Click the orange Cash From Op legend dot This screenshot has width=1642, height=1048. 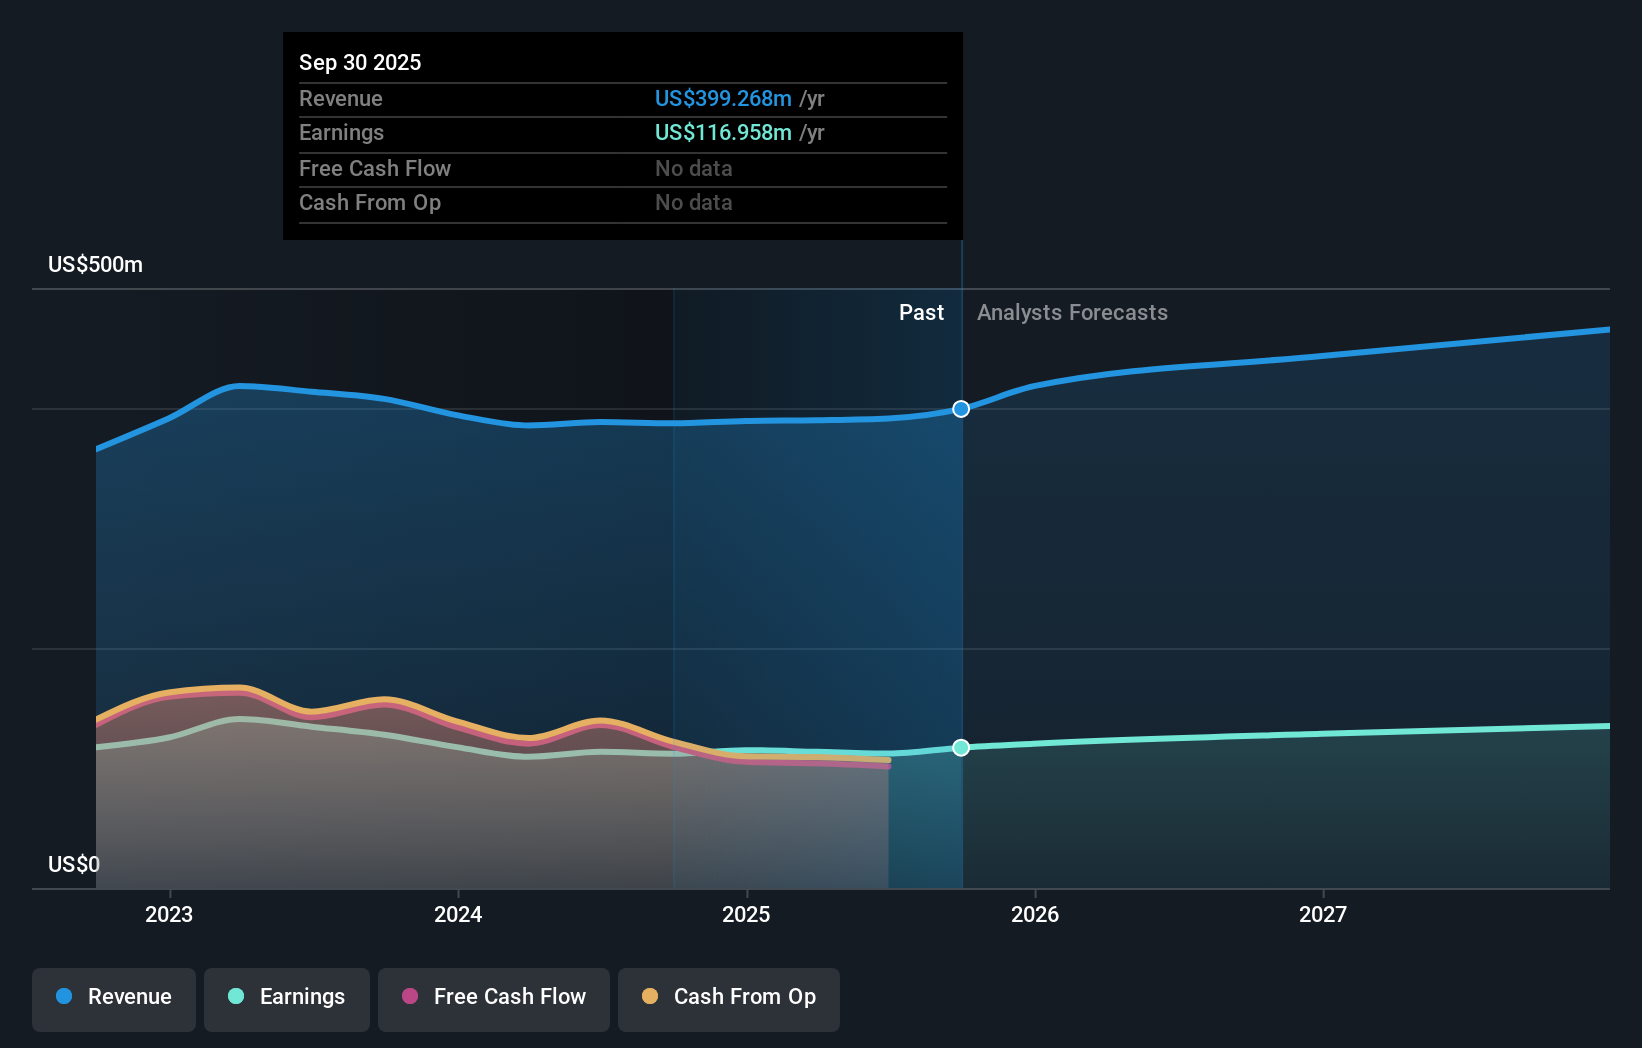[x=649, y=997]
